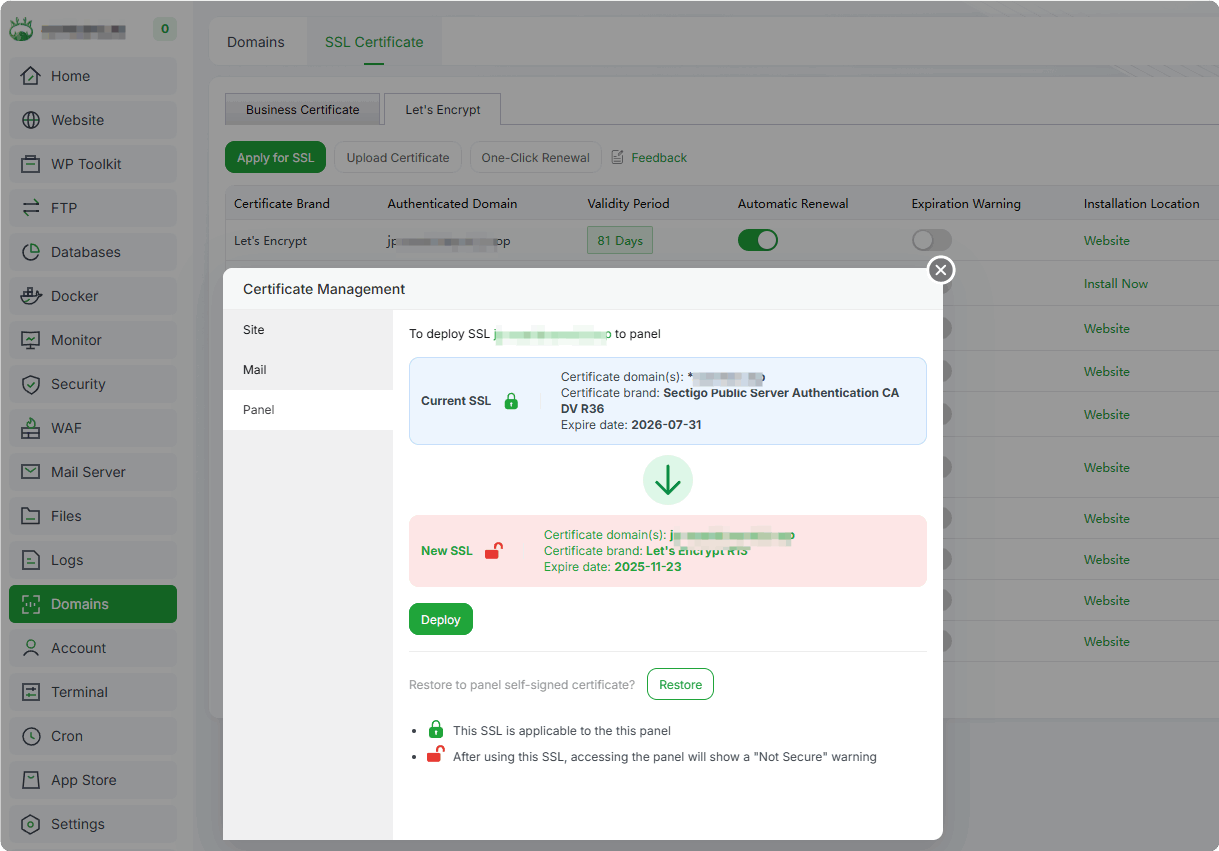
Task: Click Website link in the first row
Action: point(1107,241)
